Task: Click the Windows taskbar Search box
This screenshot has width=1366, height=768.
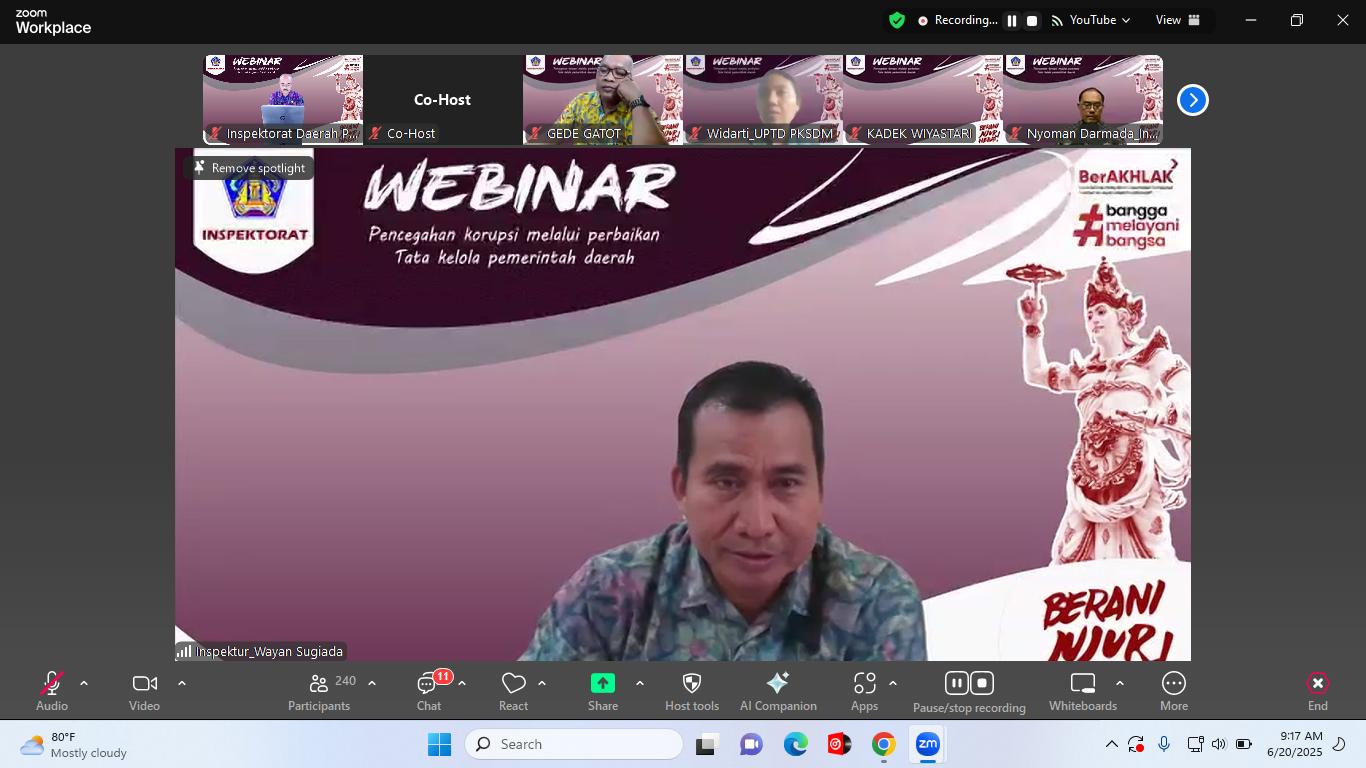Action: (x=574, y=744)
